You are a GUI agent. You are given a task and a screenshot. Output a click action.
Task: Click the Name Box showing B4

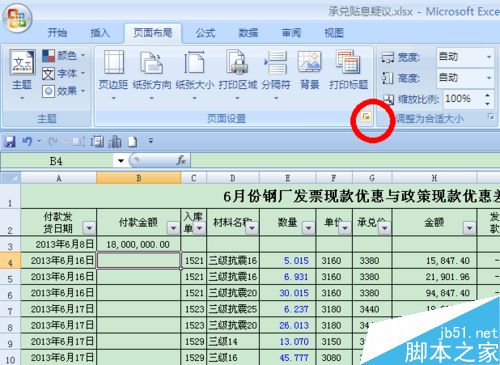tap(56, 161)
